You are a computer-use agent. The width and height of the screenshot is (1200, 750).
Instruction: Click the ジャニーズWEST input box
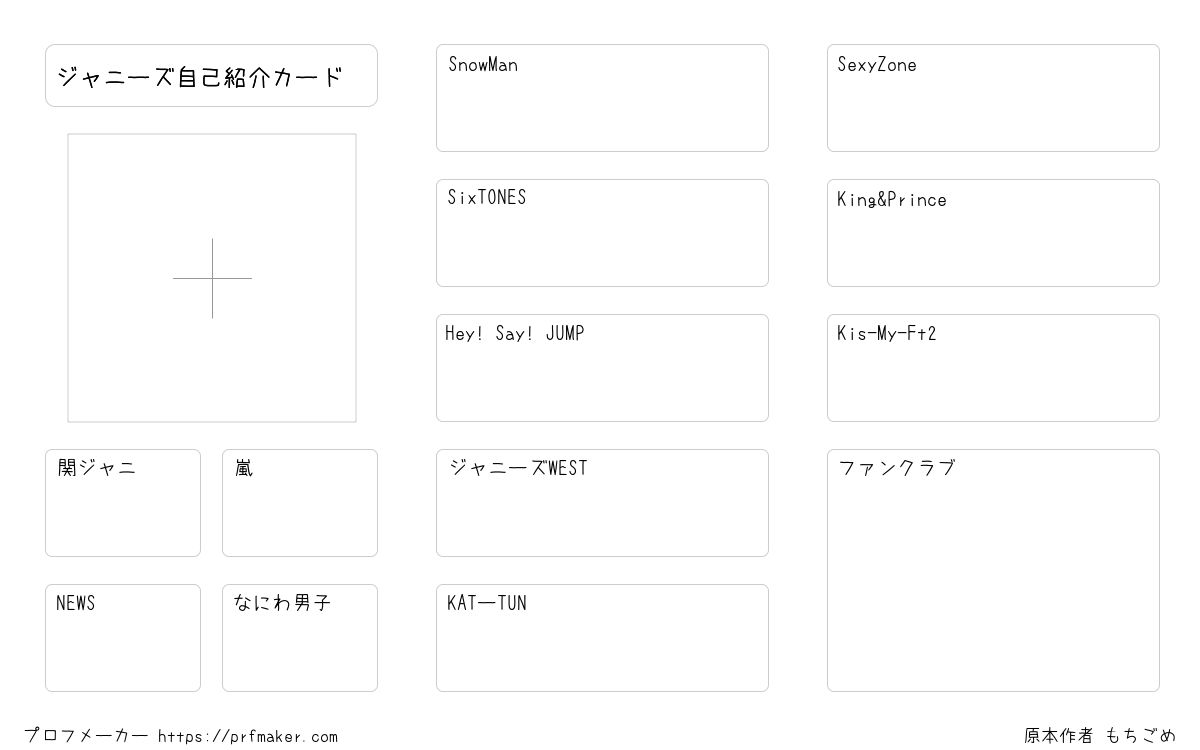[x=602, y=503]
